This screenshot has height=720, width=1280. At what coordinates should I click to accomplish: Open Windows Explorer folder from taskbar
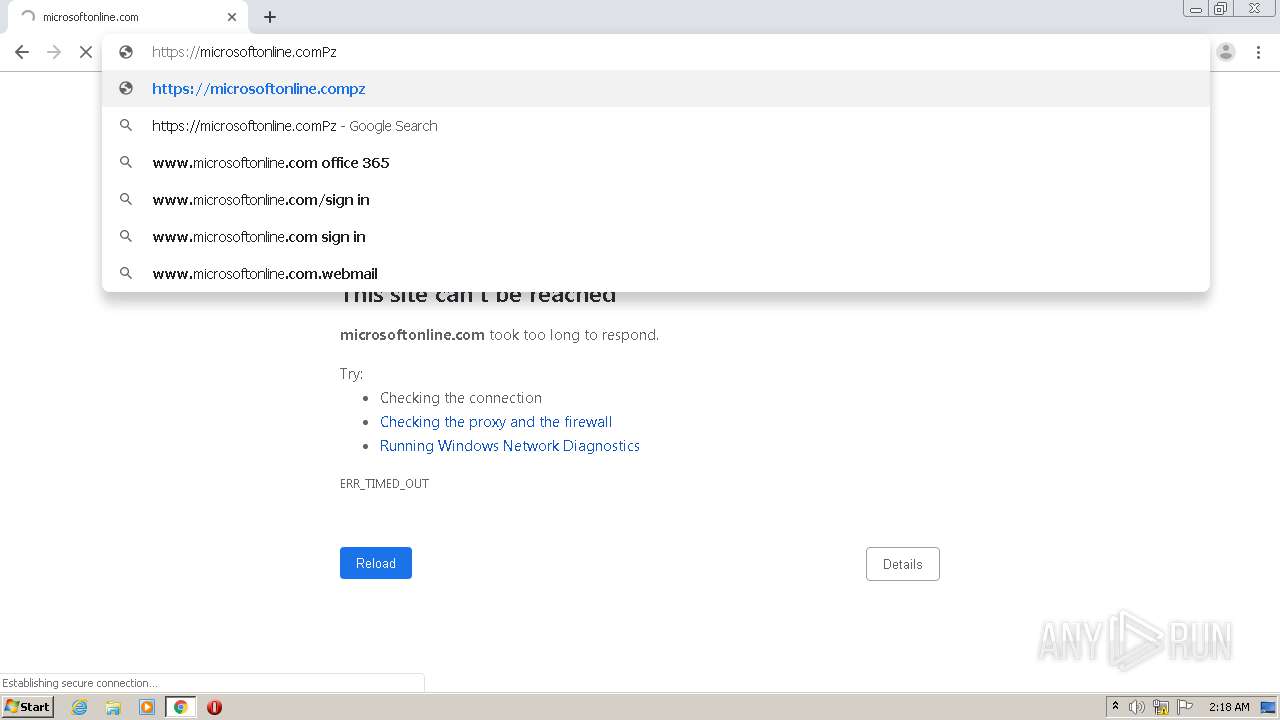pos(113,707)
